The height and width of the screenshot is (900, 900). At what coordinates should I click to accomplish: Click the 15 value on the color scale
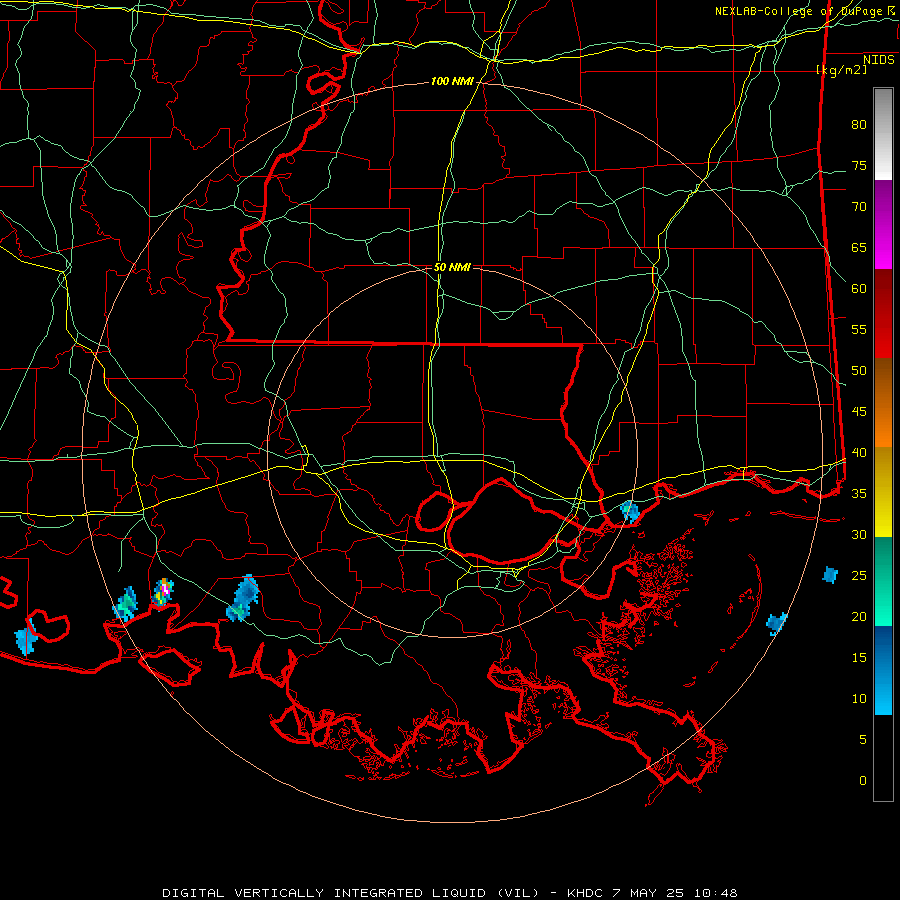pyautogui.click(x=859, y=658)
